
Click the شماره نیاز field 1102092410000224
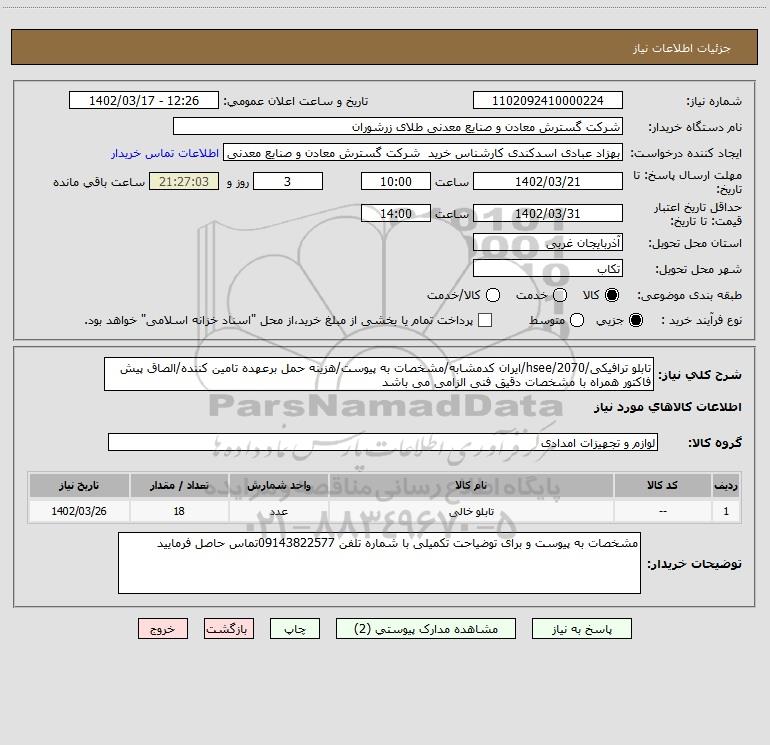click(x=548, y=101)
